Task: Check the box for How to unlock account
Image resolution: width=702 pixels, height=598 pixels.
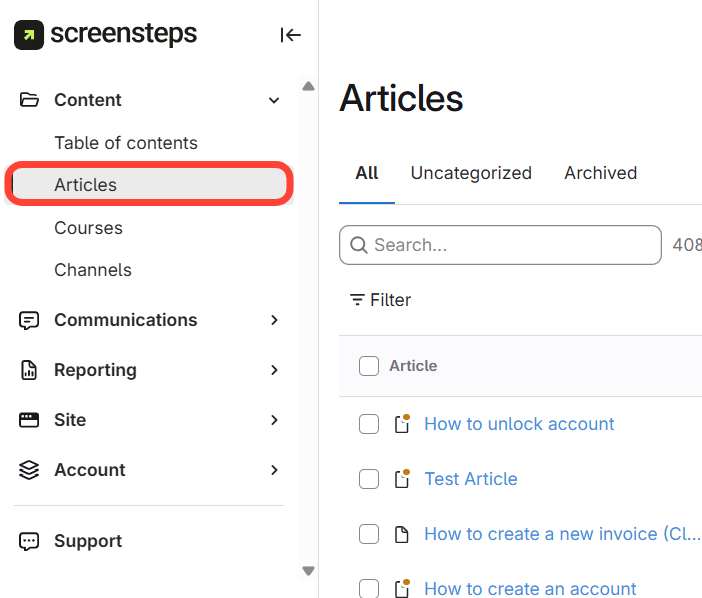Action: pyautogui.click(x=369, y=424)
